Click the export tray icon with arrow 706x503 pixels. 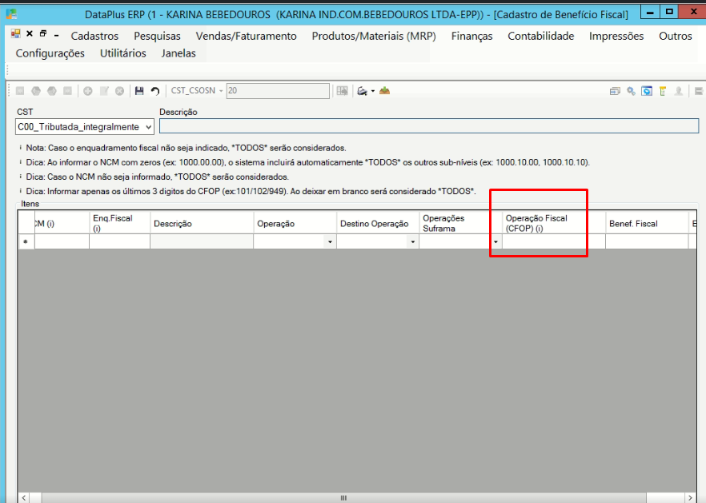click(x=385, y=91)
